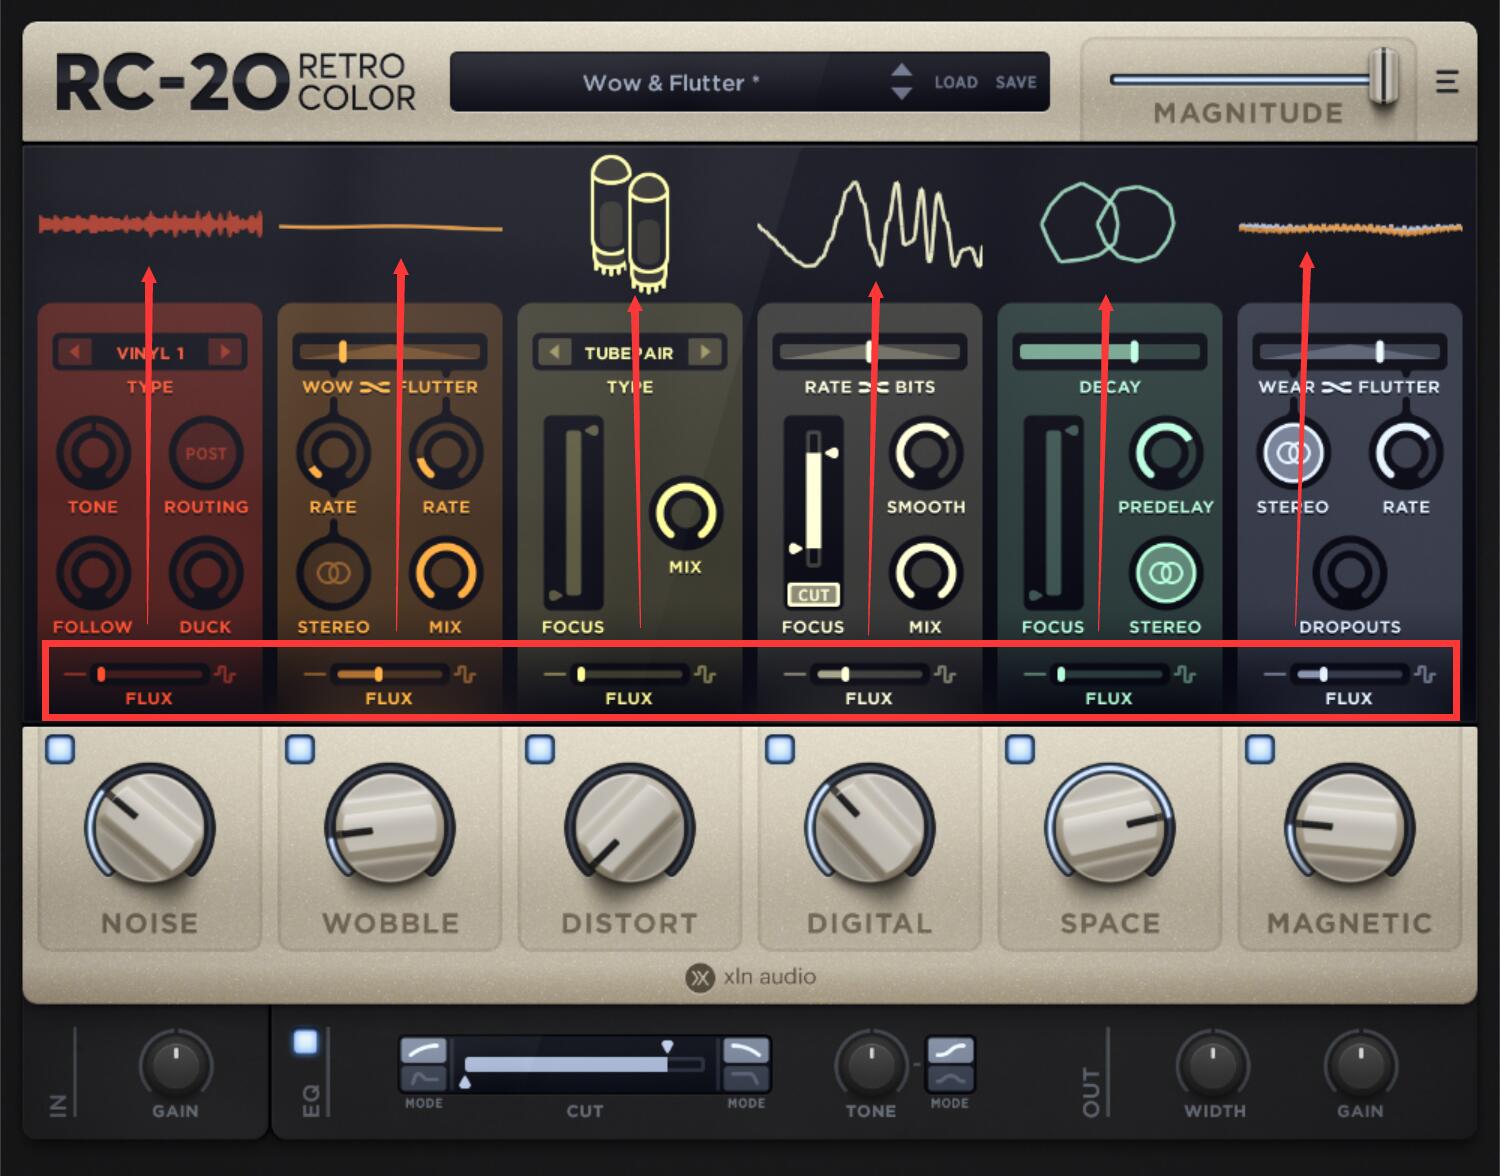Click the Noise DUCK knob

point(206,574)
